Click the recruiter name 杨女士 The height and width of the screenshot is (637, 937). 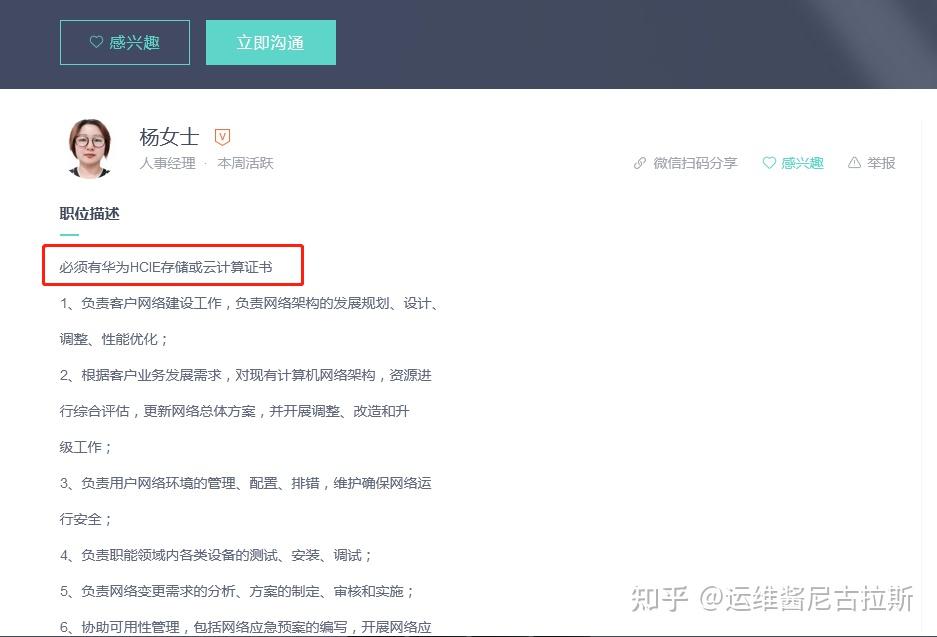(169, 137)
